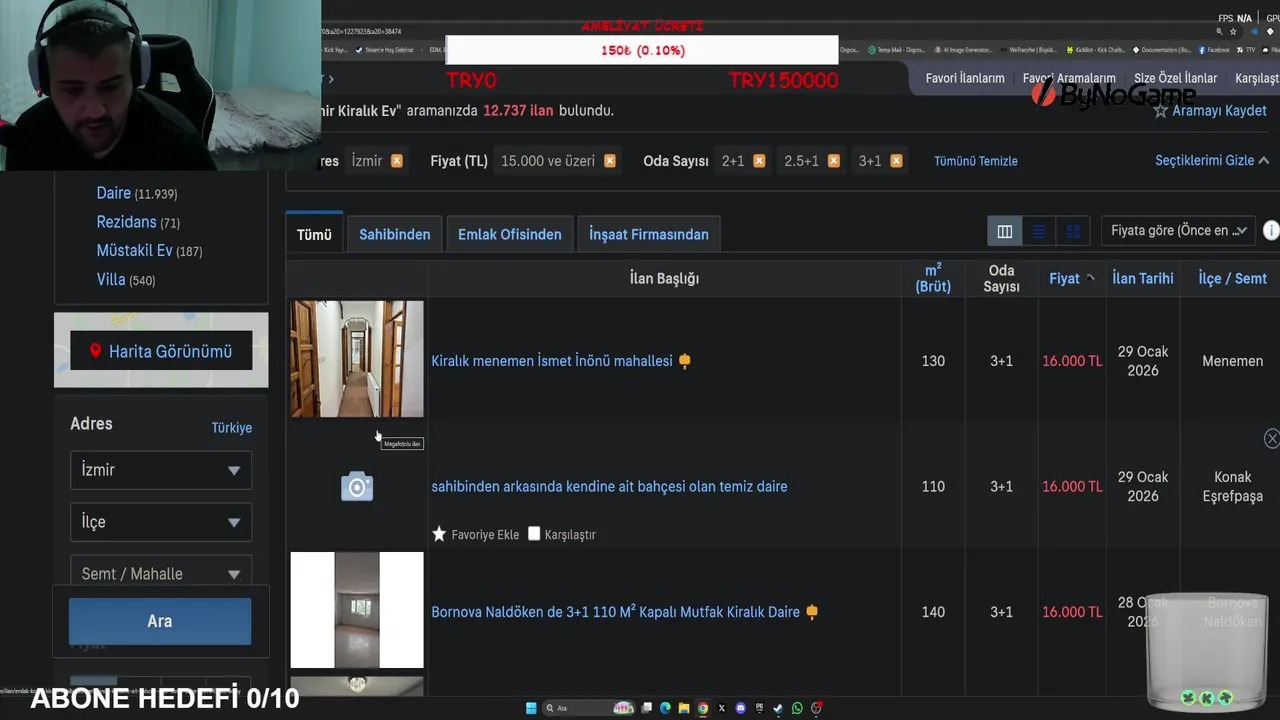The image size is (1280, 720).
Task: Open Epic Games Launcher from taskbar
Action: coord(760,708)
